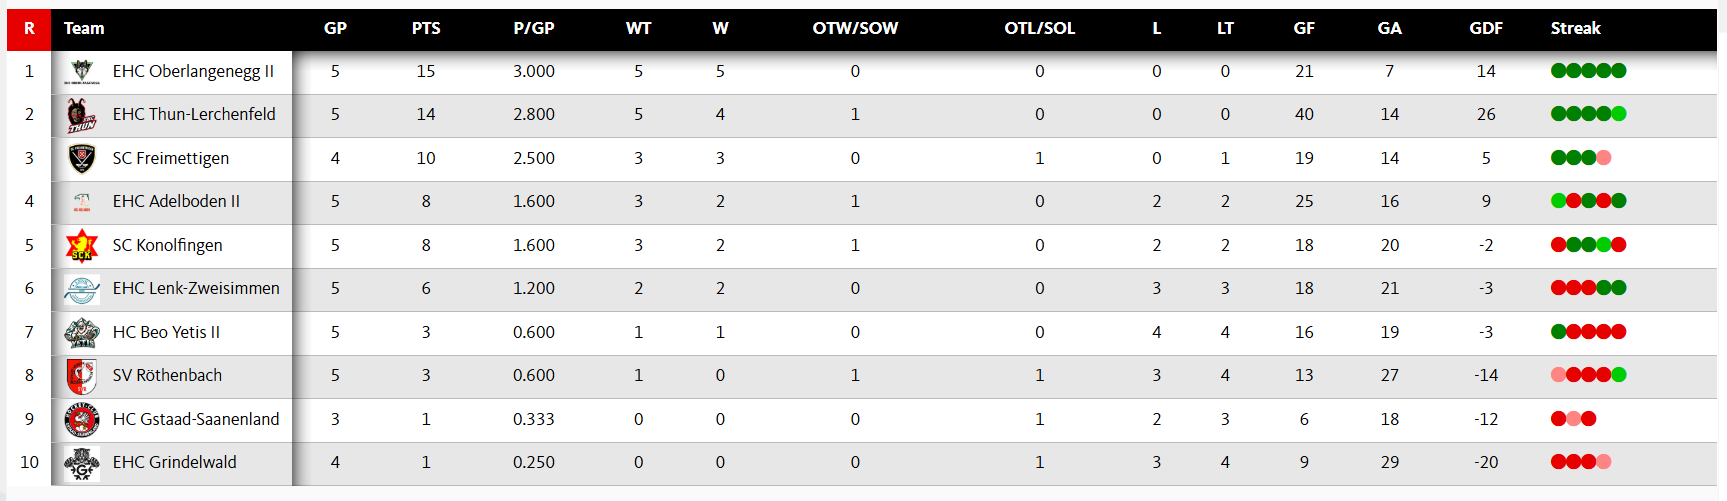This screenshot has height=501, width=1727.
Task: Click the HC Gstaad-Saanenland round logo
Action: pos(82,419)
